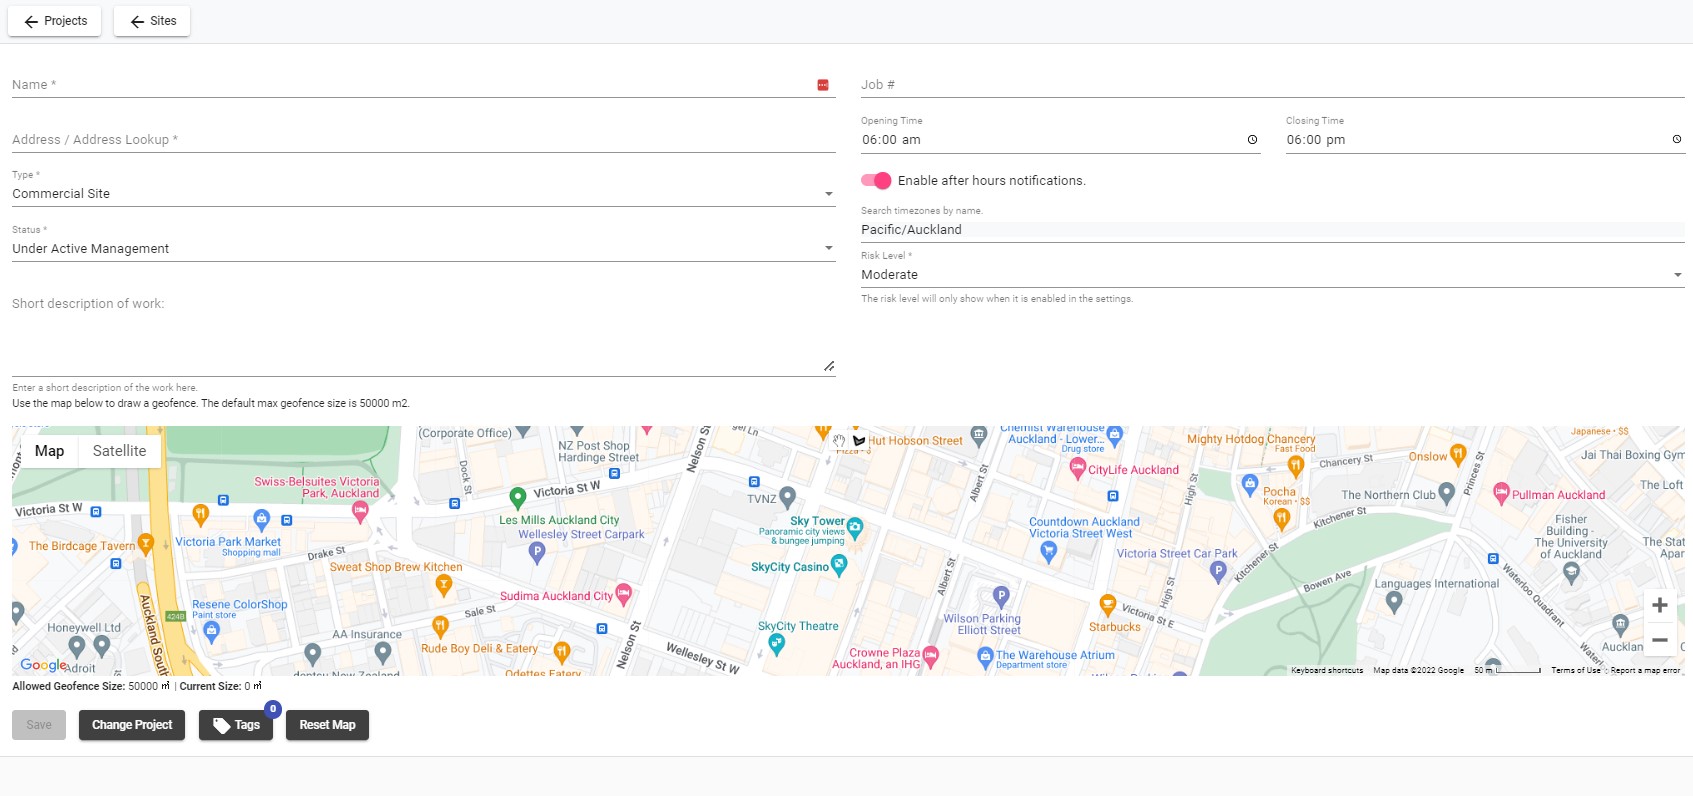Viewport: 1693px width, 796px height.
Task: Zoom in on the map
Action: click(1659, 605)
